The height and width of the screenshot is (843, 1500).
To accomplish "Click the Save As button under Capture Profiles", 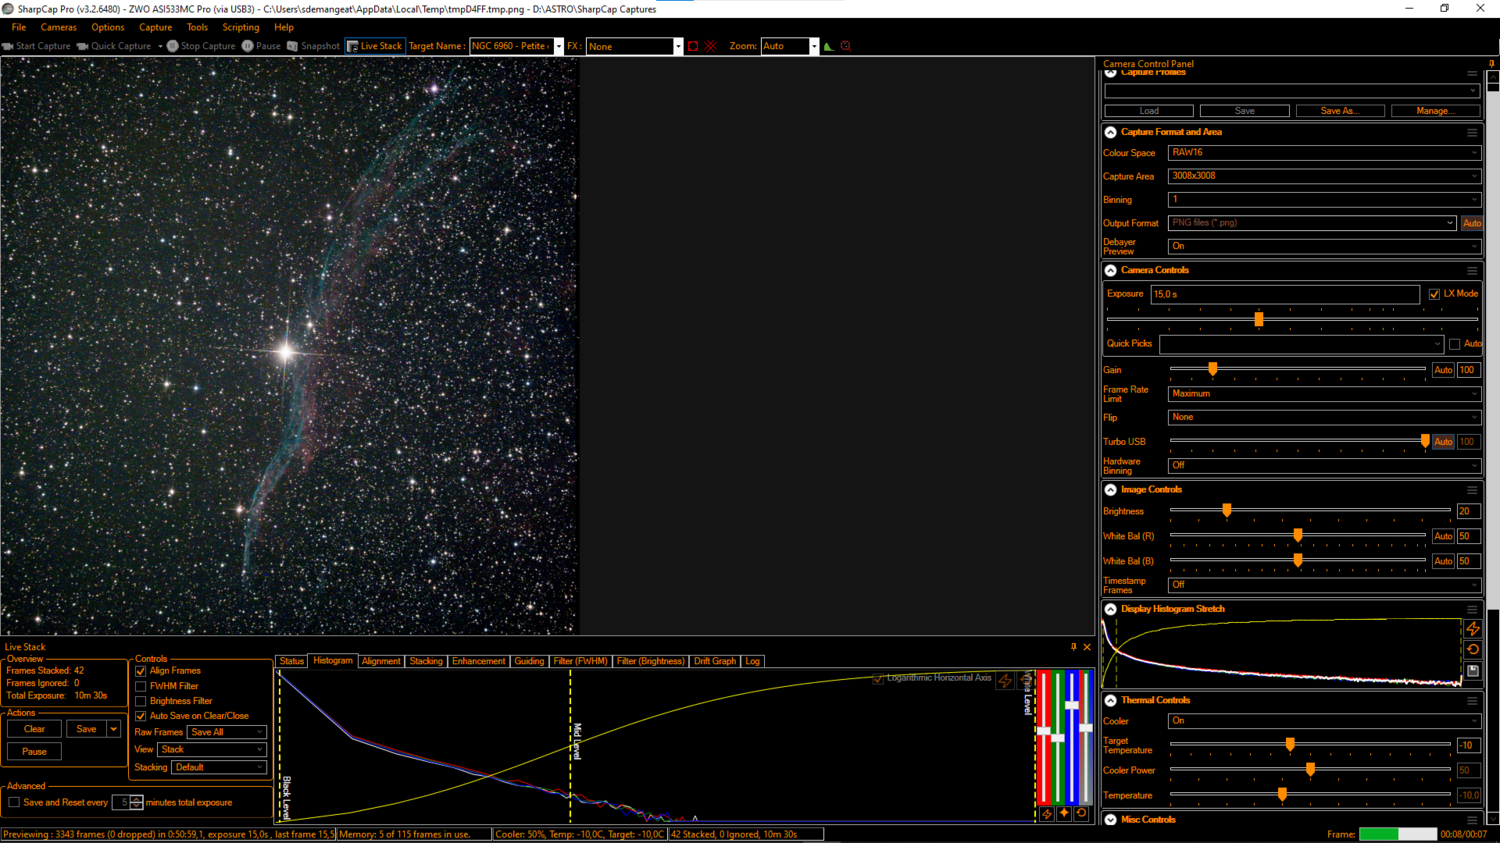I will pyautogui.click(x=1340, y=110).
